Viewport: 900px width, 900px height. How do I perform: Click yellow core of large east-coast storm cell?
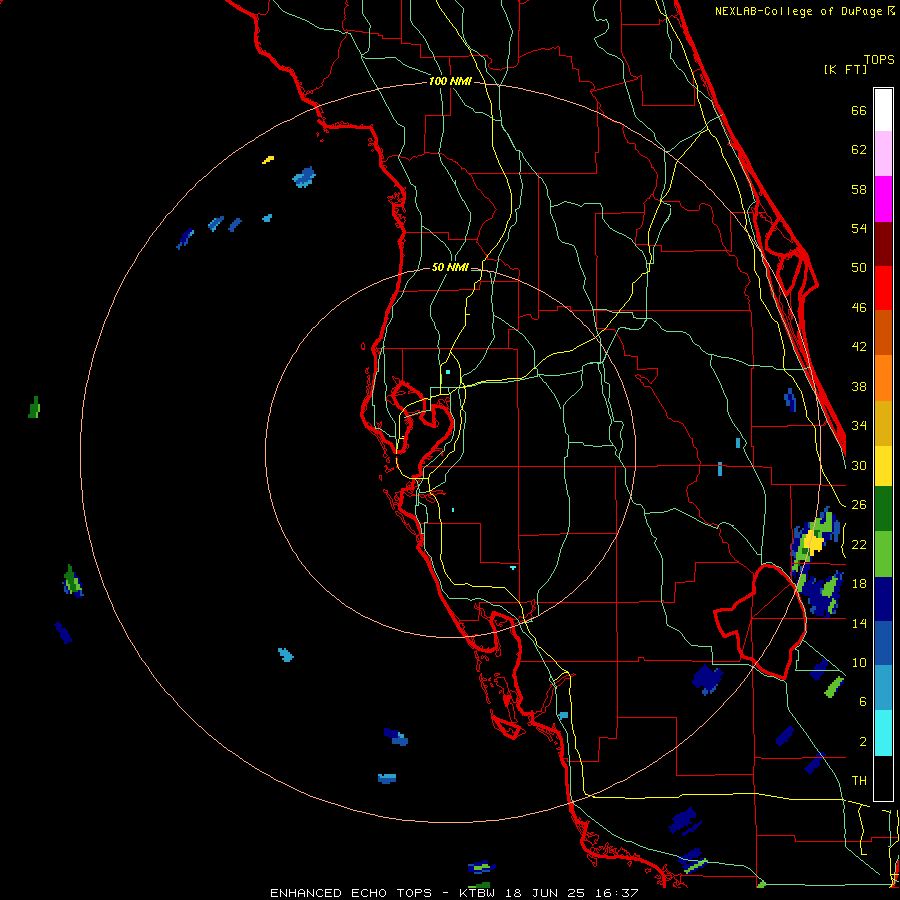tap(813, 542)
